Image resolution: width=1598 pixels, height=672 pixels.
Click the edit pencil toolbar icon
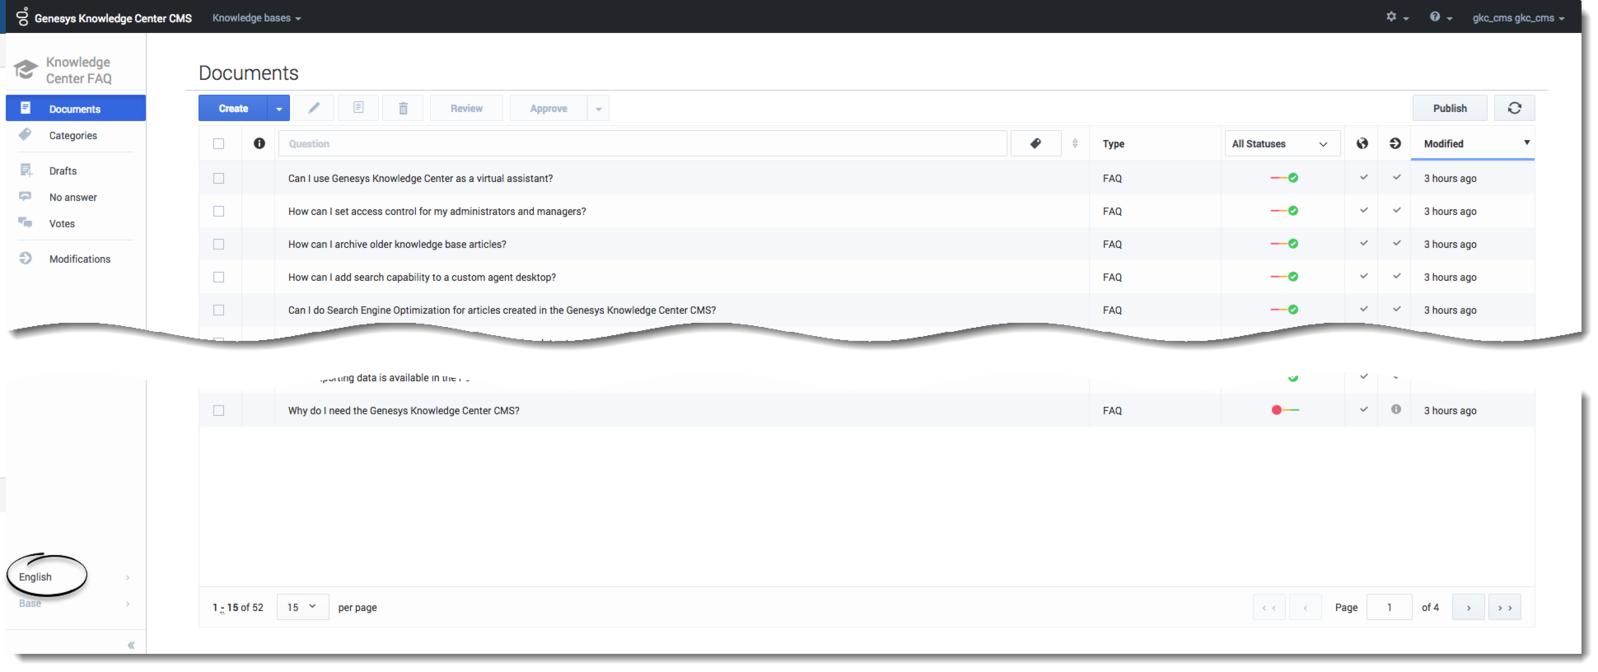[x=313, y=108]
